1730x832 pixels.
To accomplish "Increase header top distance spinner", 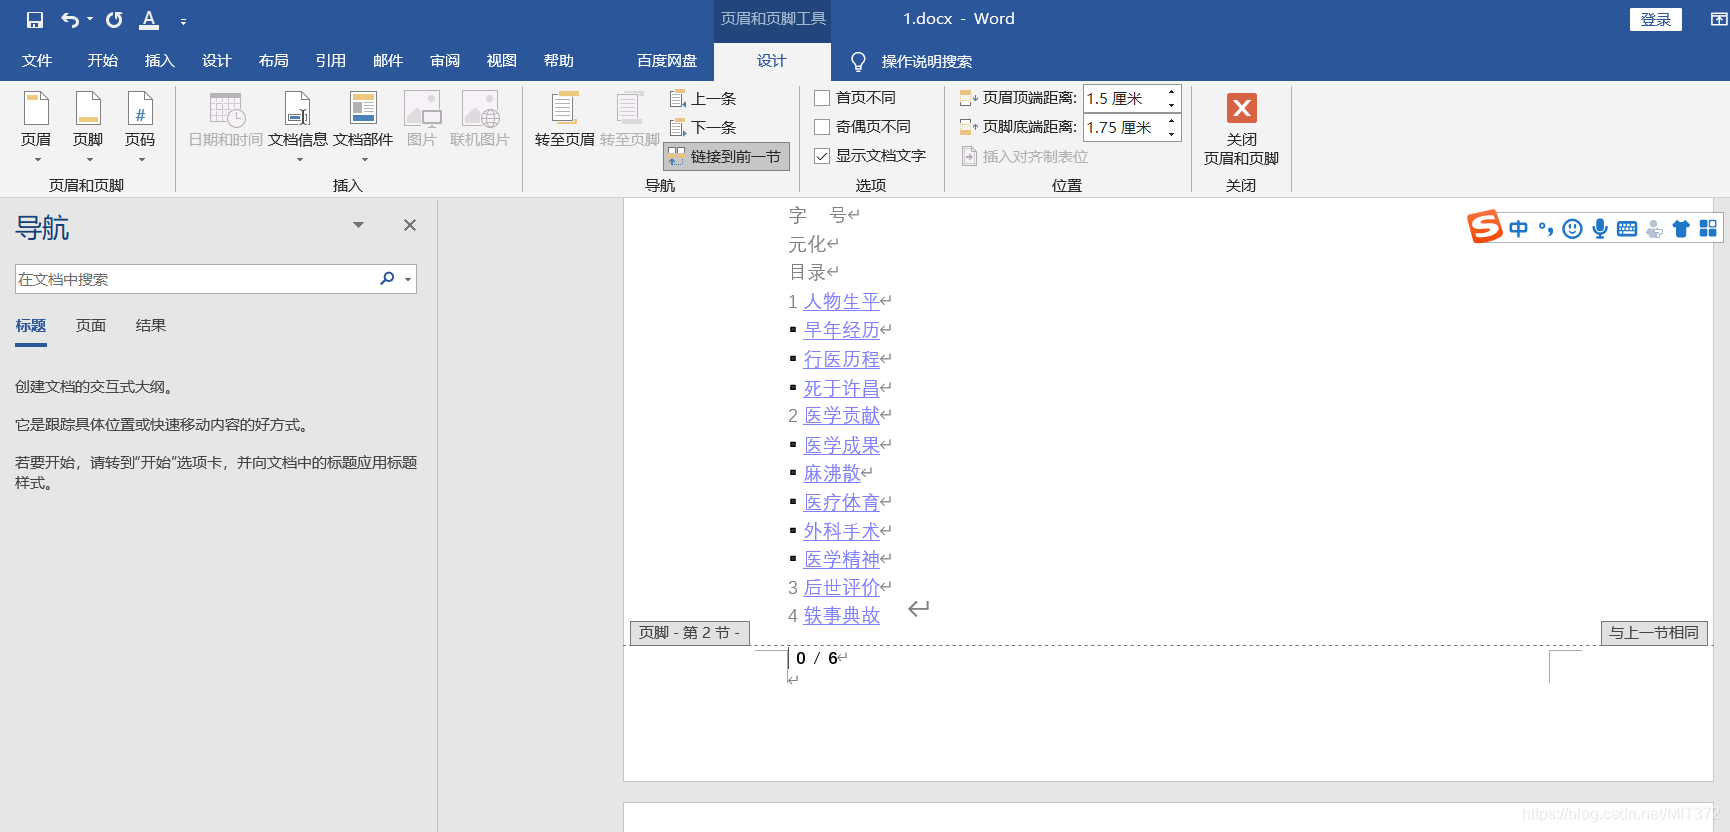I will pyautogui.click(x=1171, y=92).
